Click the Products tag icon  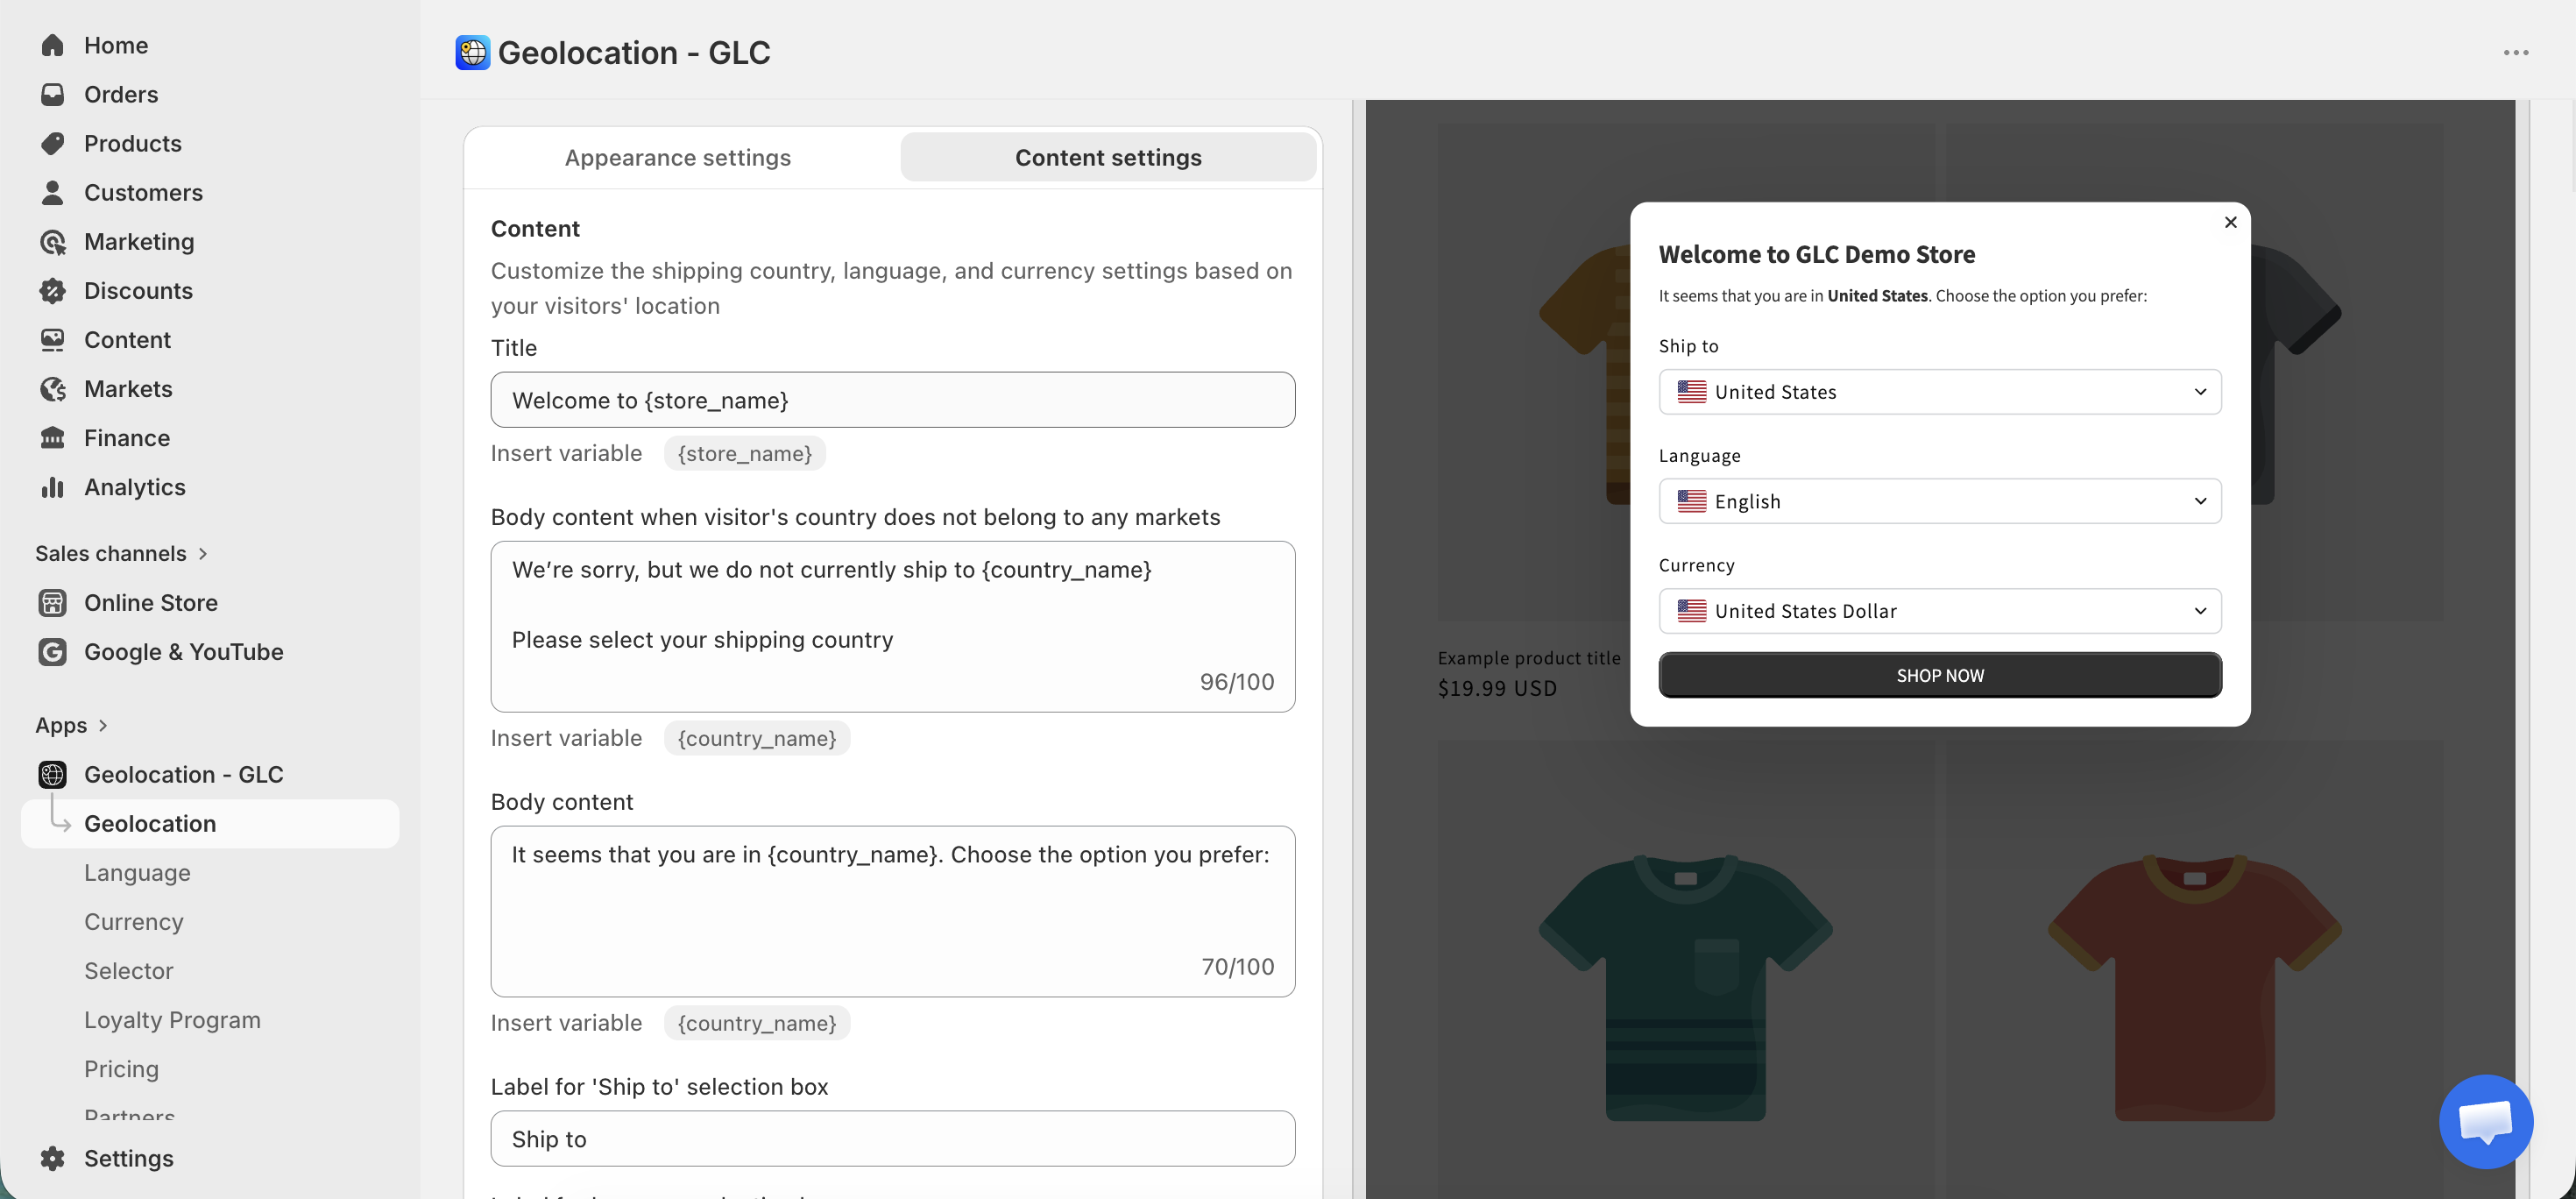[53, 143]
